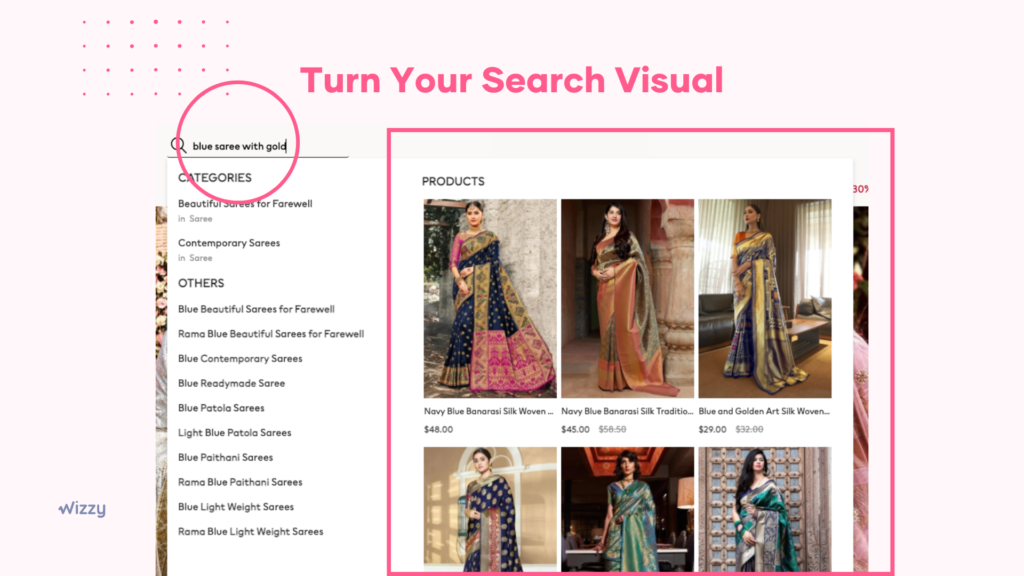Open Blue and Golden Art Silk saree image
This screenshot has width=1024, height=576.
765,298
